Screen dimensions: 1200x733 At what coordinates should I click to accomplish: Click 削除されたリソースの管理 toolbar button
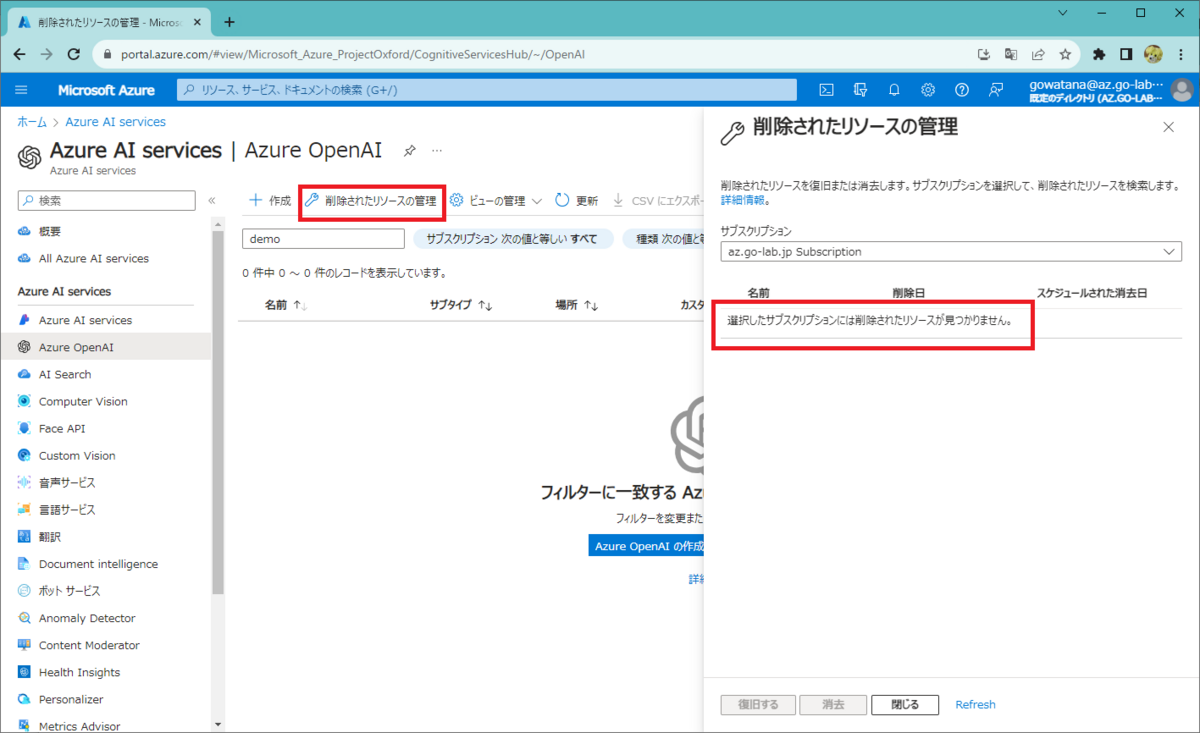tap(371, 201)
